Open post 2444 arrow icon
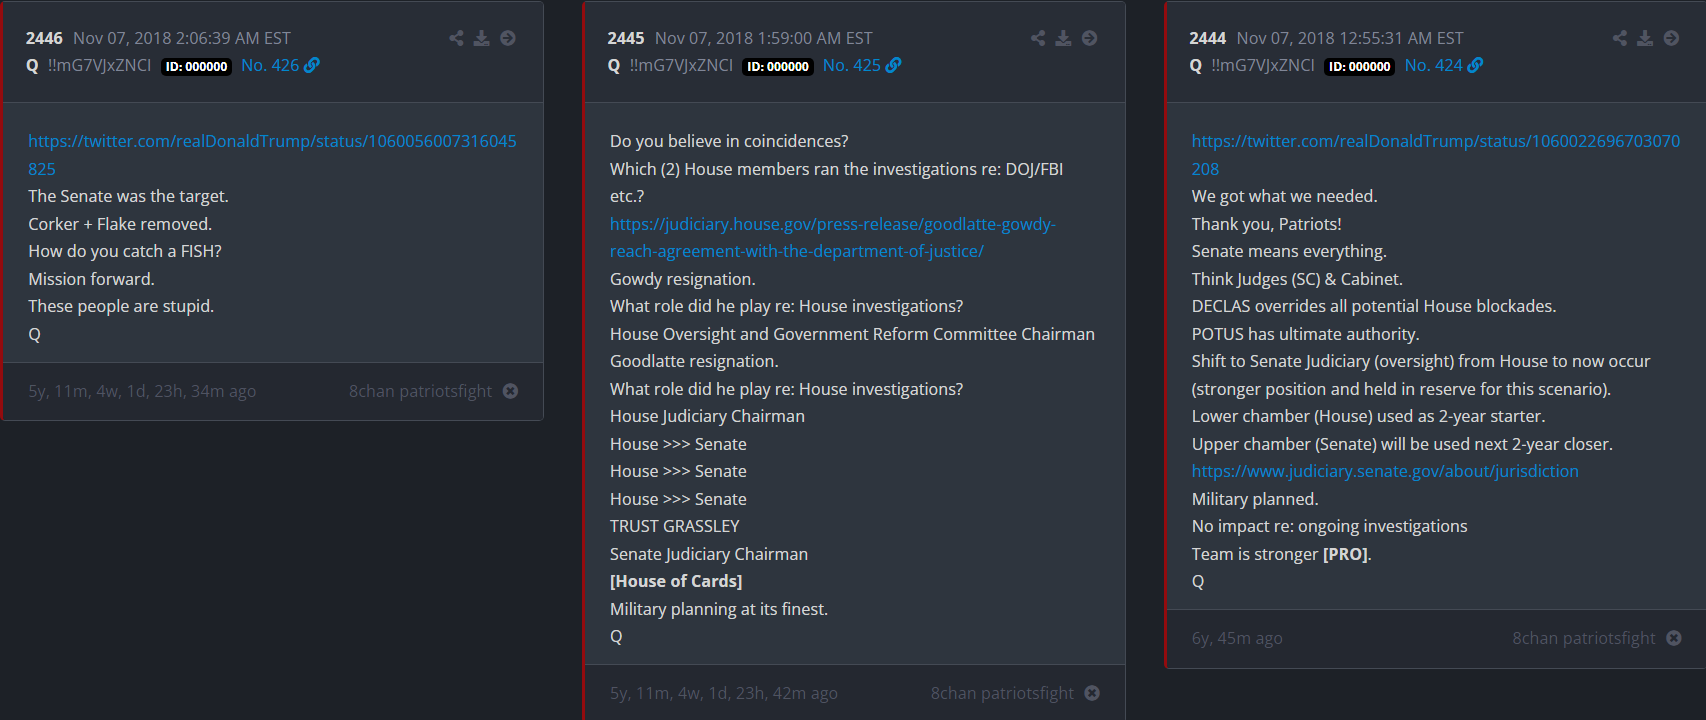1706x720 pixels. pyautogui.click(x=1671, y=38)
